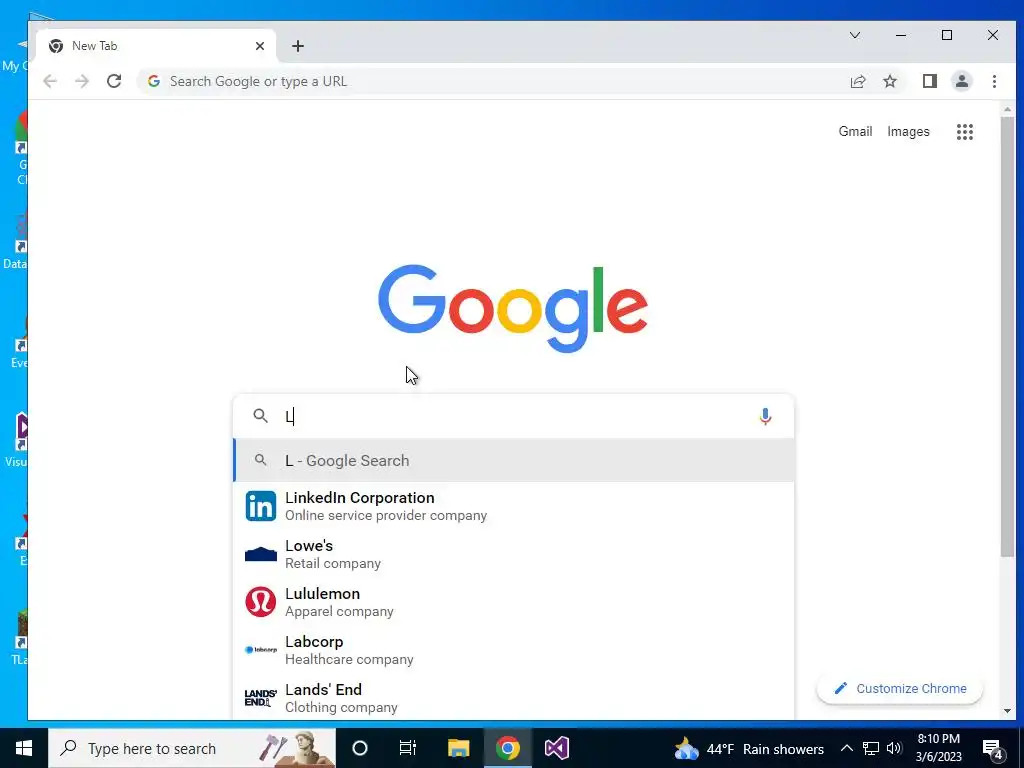This screenshot has height=768, width=1024.
Task: Select the LinkedIn Corporation suggestion
Action: pos(514,506)
